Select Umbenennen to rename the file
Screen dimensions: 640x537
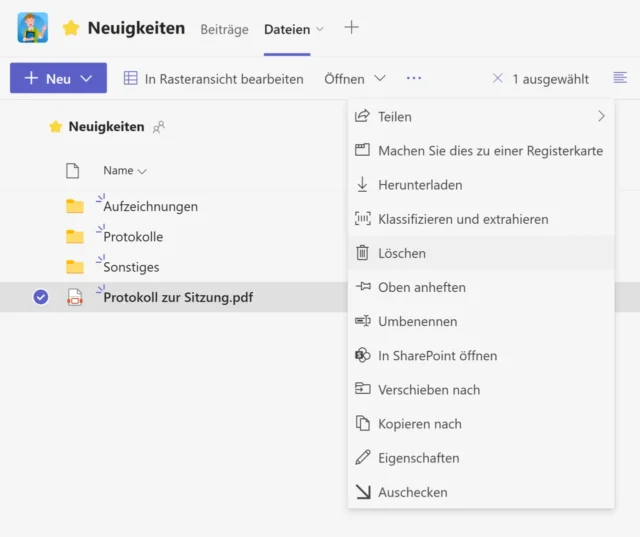[417, 321]
